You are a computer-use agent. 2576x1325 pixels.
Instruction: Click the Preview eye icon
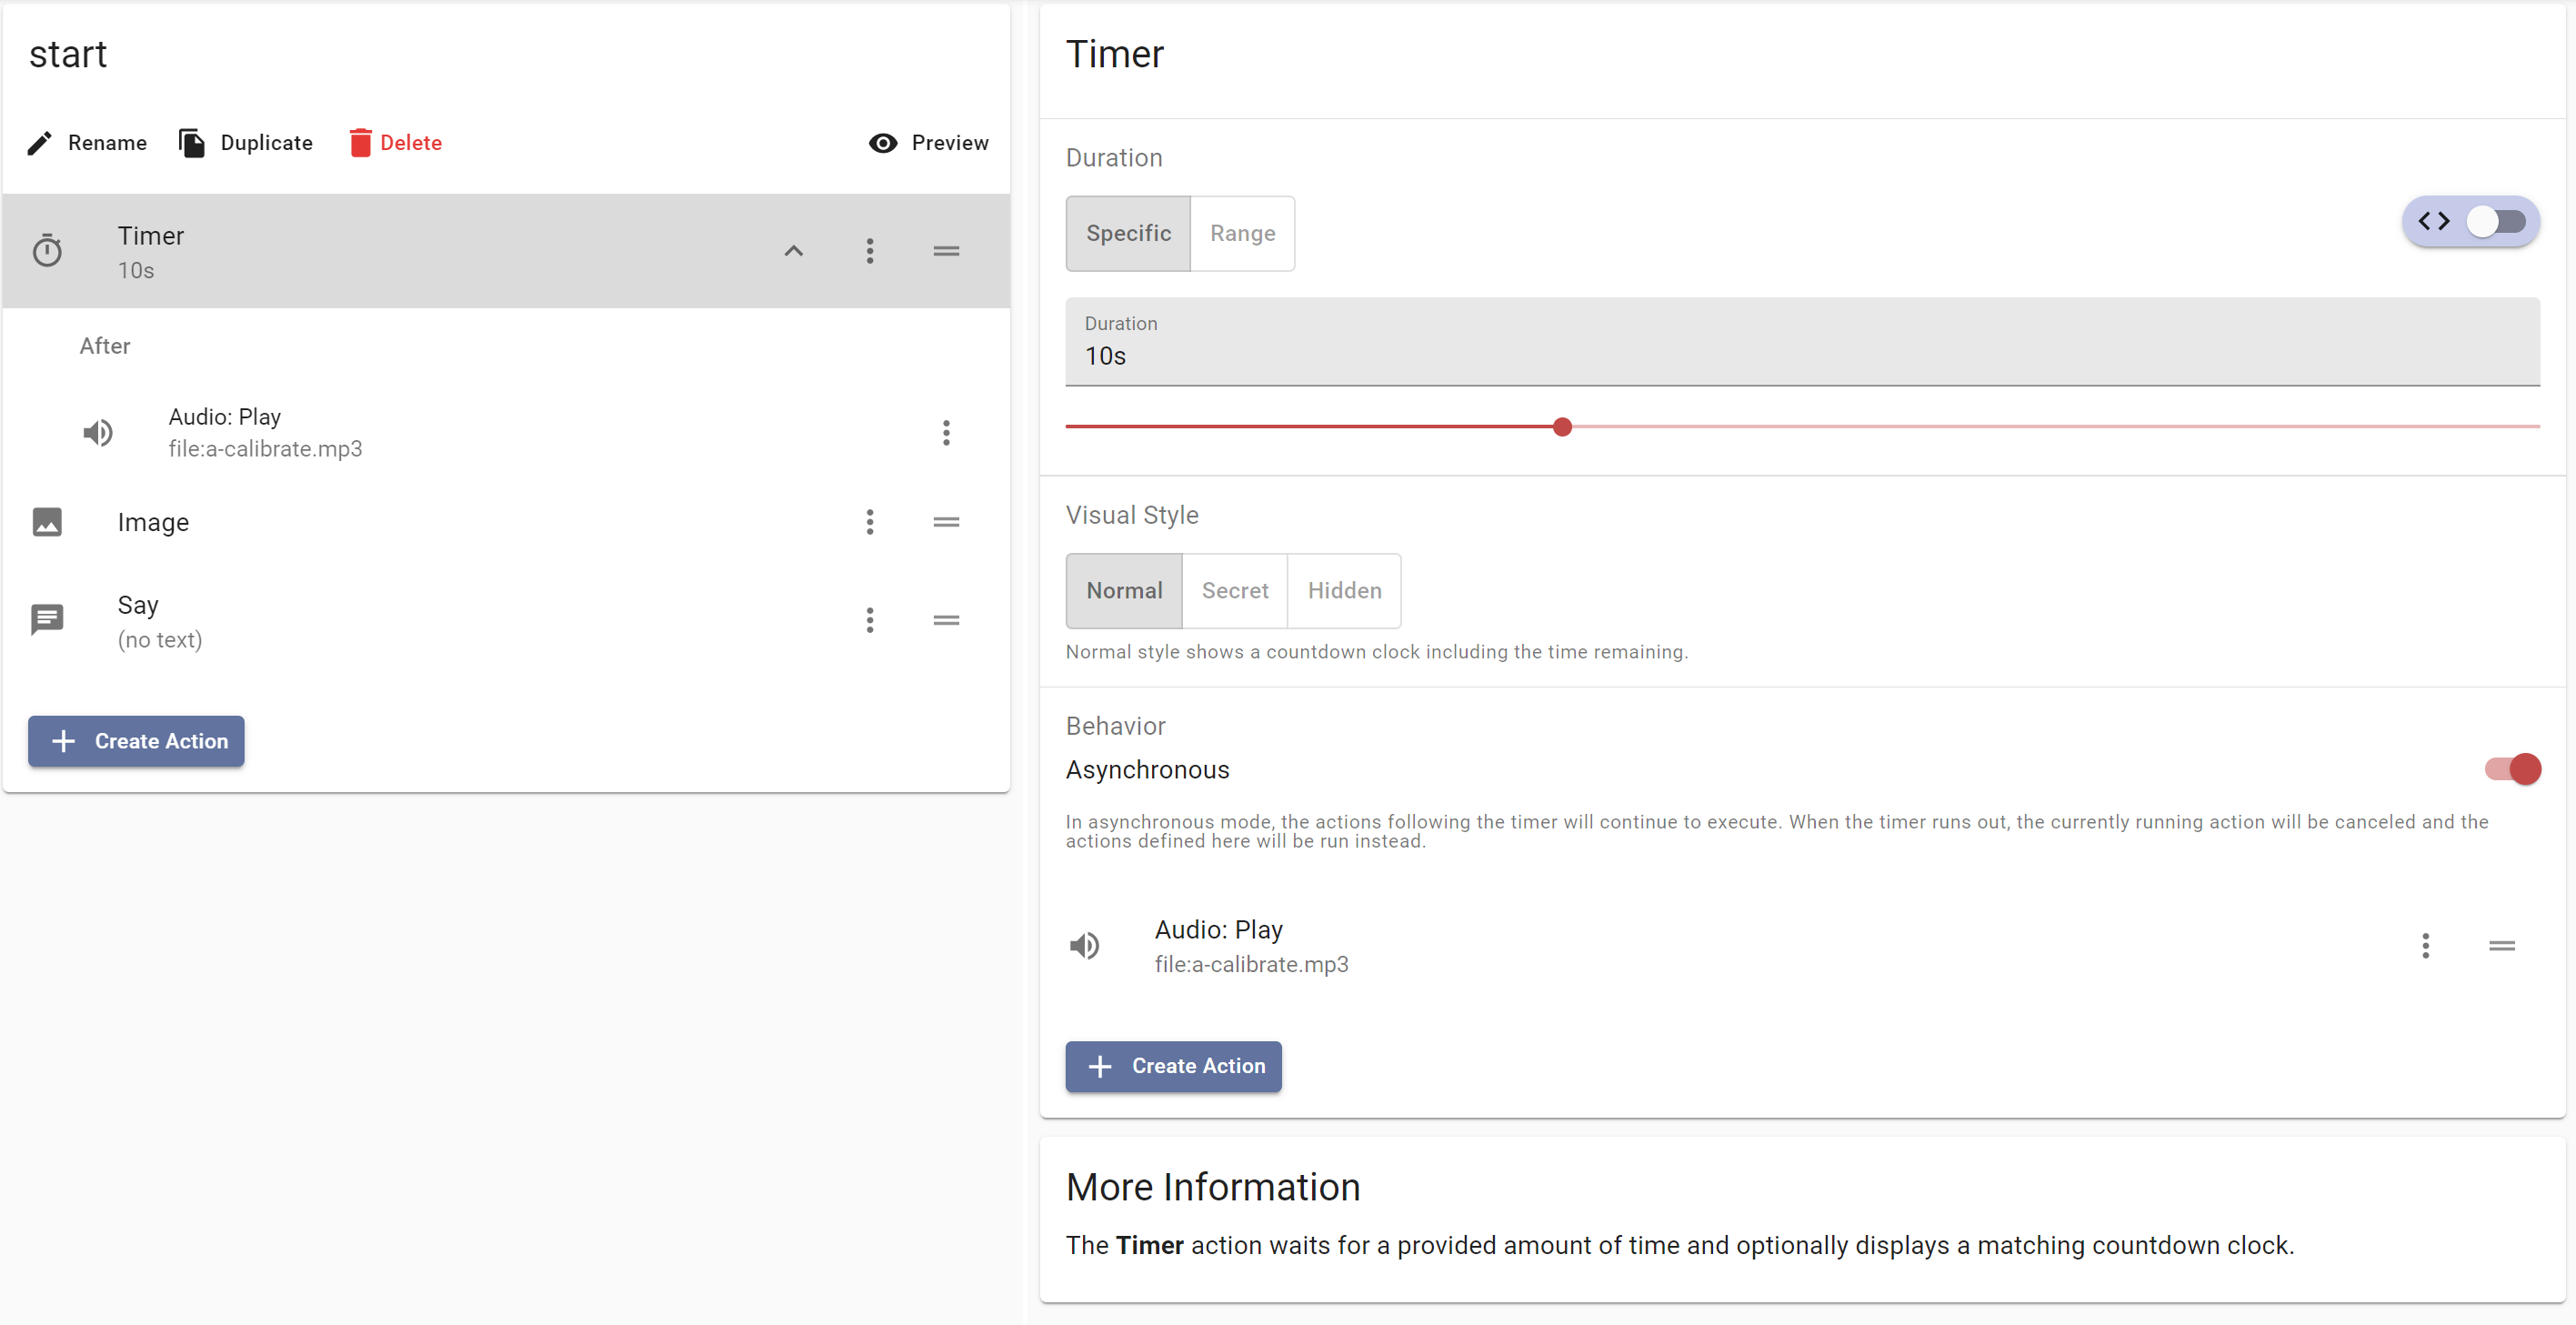pos(883,143)
